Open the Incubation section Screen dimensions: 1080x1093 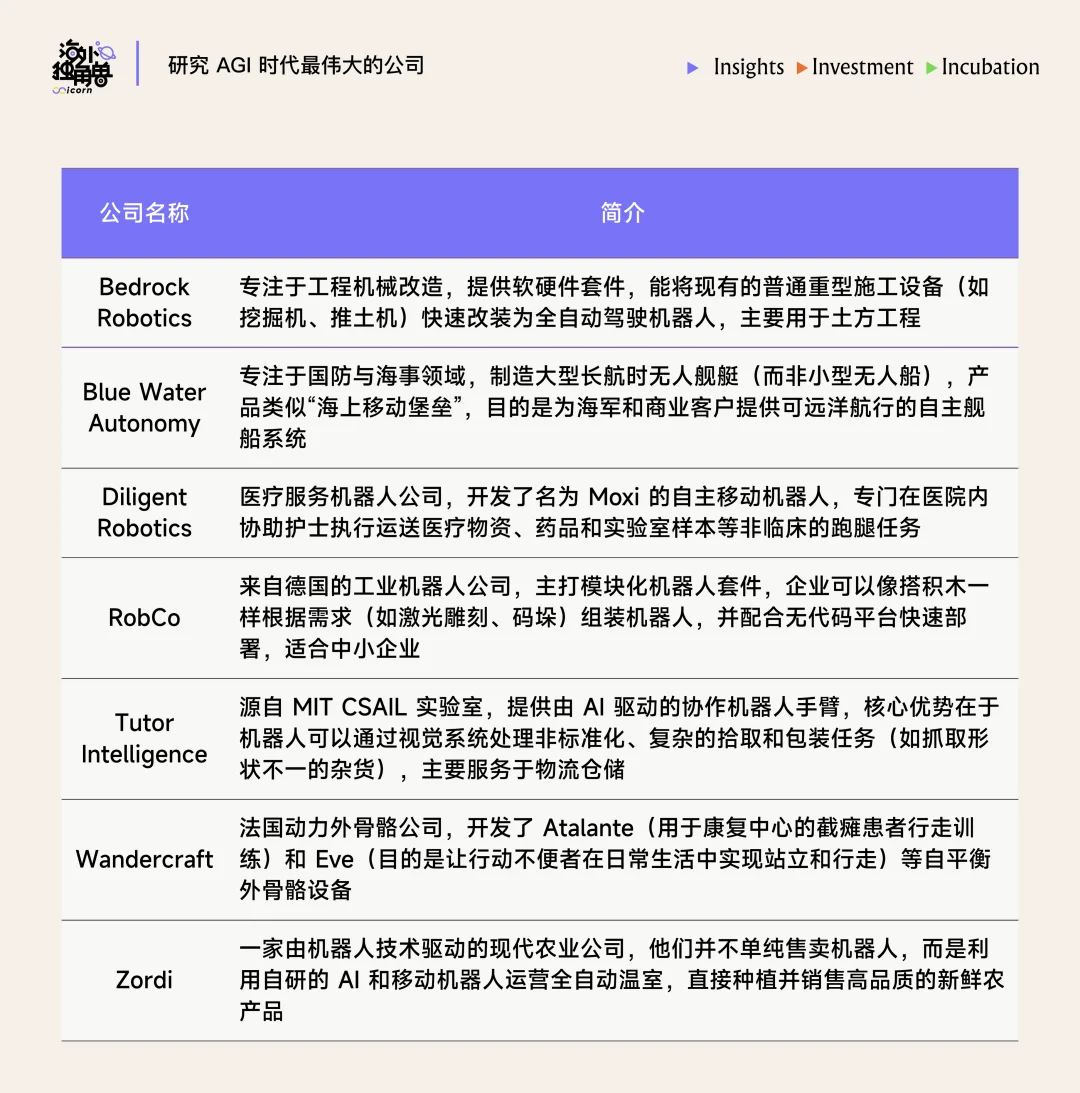click(x=990, y=68)
